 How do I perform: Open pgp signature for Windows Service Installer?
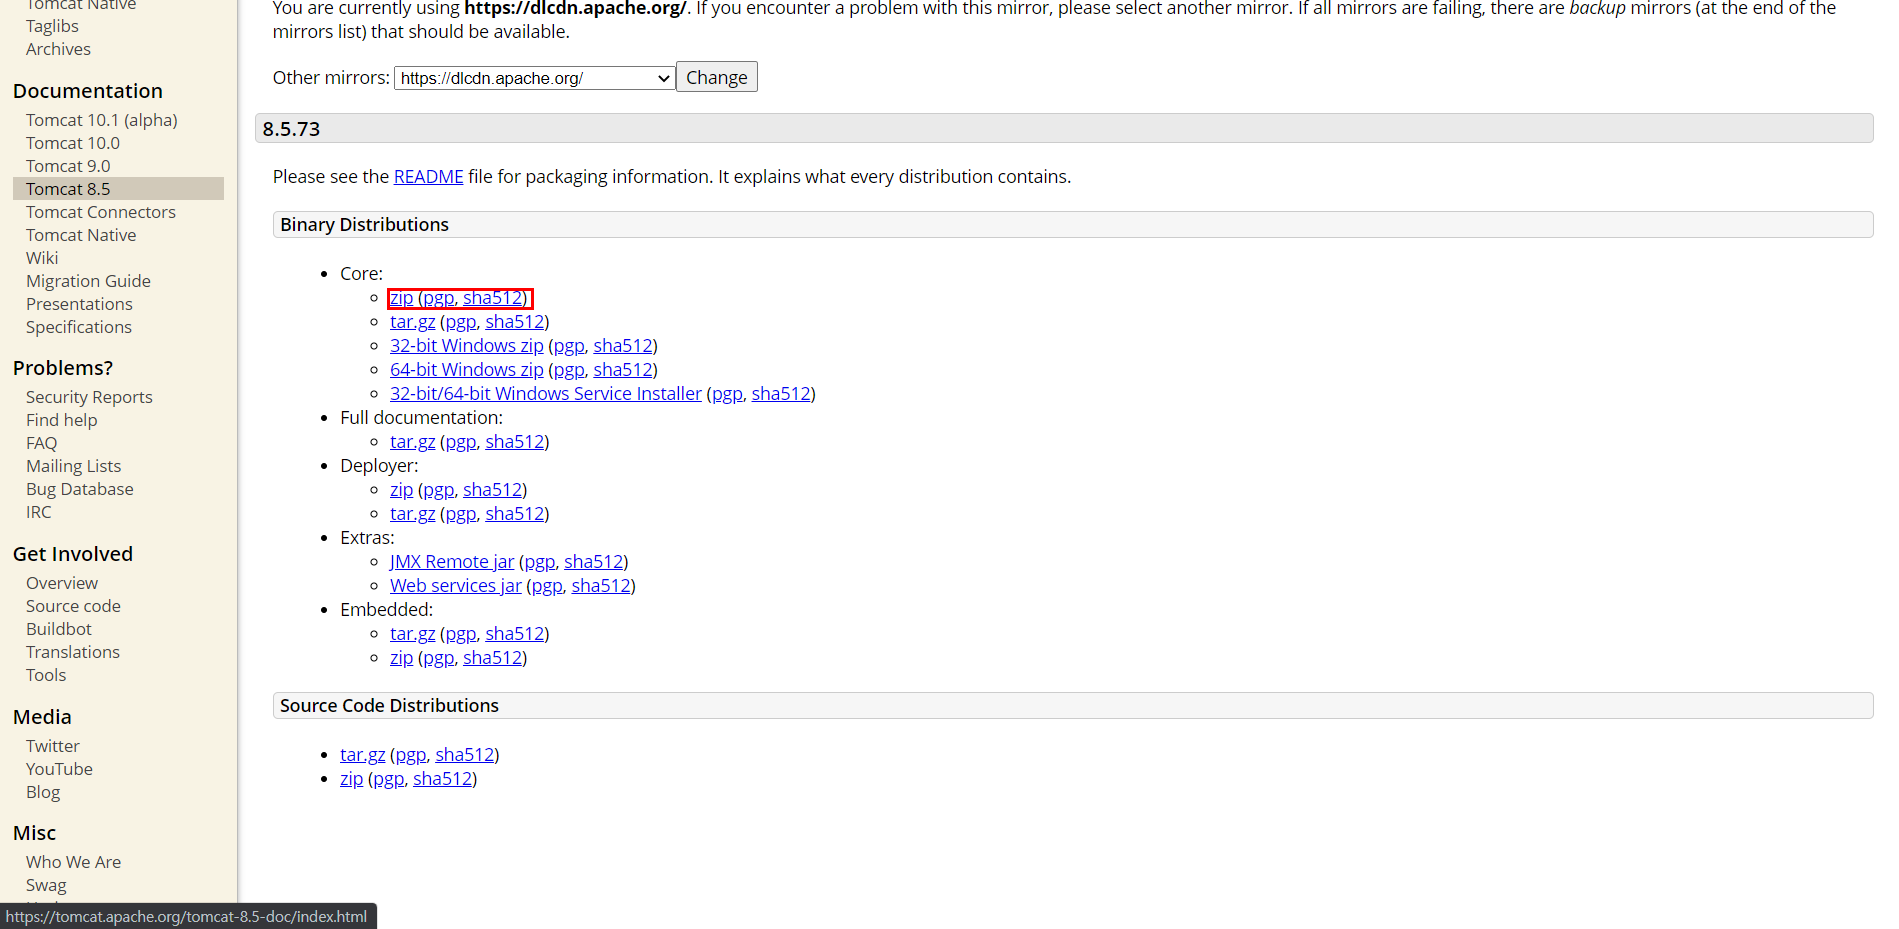(x=727, y=394)
